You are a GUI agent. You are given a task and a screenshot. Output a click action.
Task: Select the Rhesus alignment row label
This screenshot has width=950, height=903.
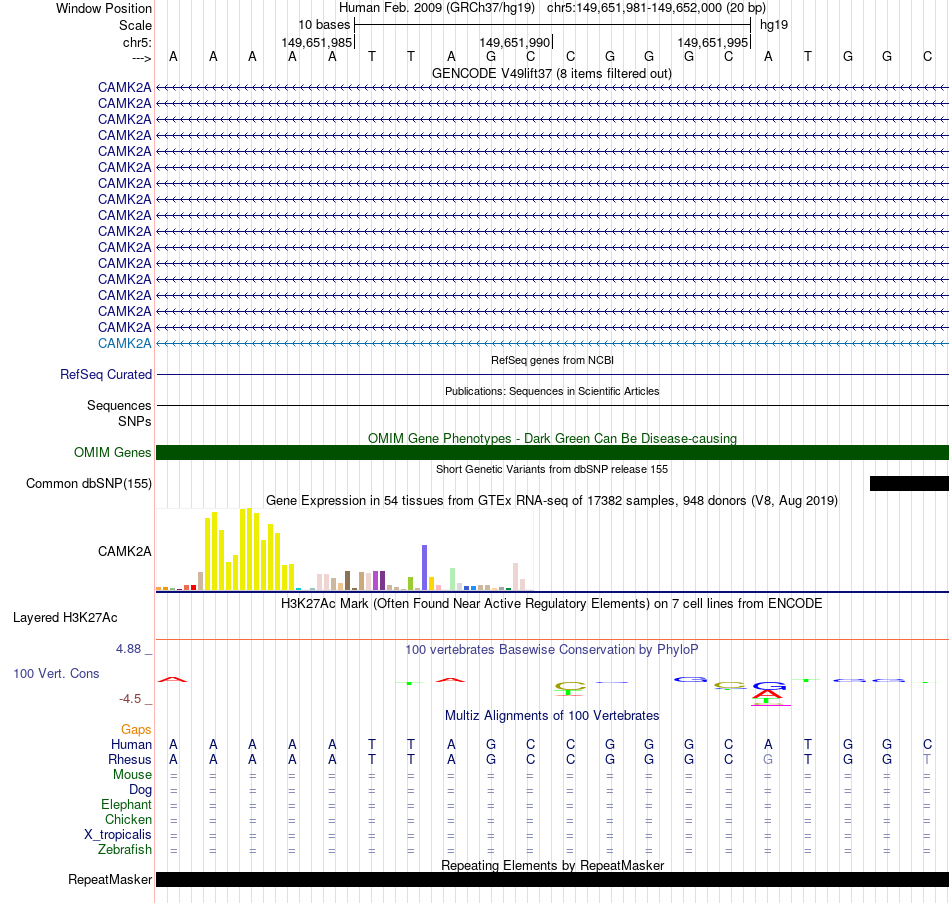130,759
